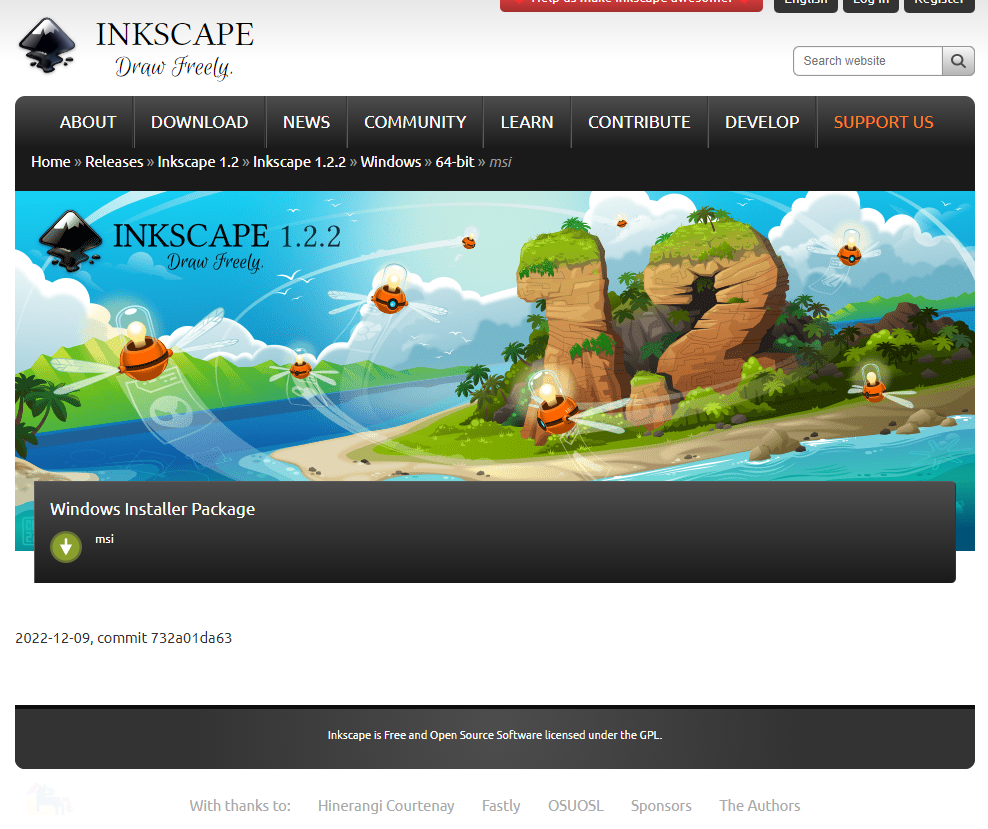Image resolution: width=988 pixels, height=829 pixels.
Task: Click the English language button
Action: click(x=805, y=5)
